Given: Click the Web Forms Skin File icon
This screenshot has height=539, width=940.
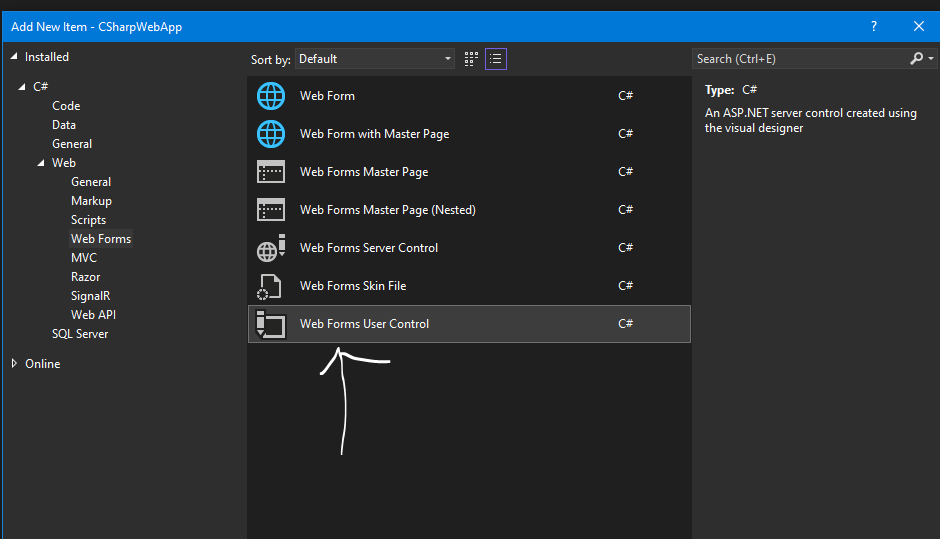Looking at the screenshot, I should [x=269, y=286].
